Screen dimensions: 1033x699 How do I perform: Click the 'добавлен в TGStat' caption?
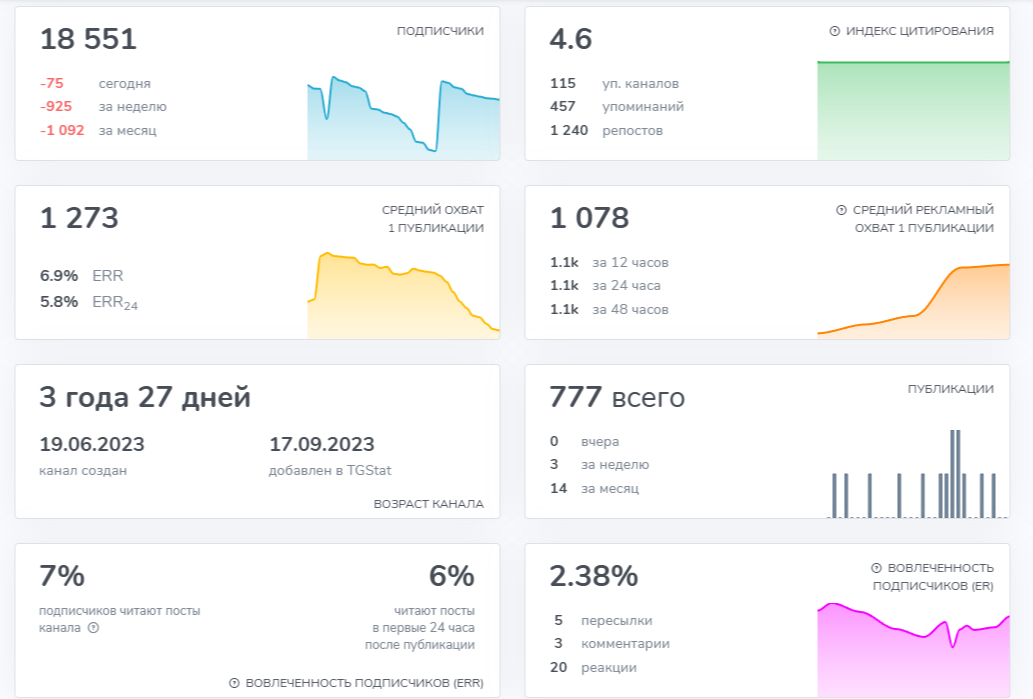point(330,471)
